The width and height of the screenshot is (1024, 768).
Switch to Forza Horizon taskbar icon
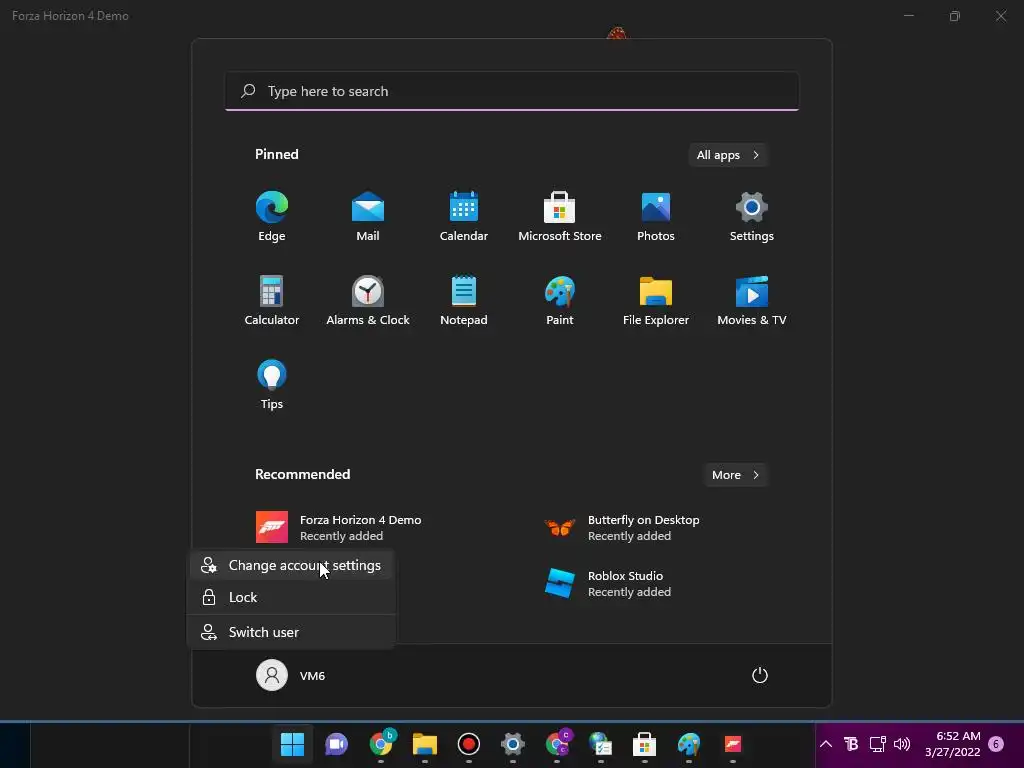[733, 744]
